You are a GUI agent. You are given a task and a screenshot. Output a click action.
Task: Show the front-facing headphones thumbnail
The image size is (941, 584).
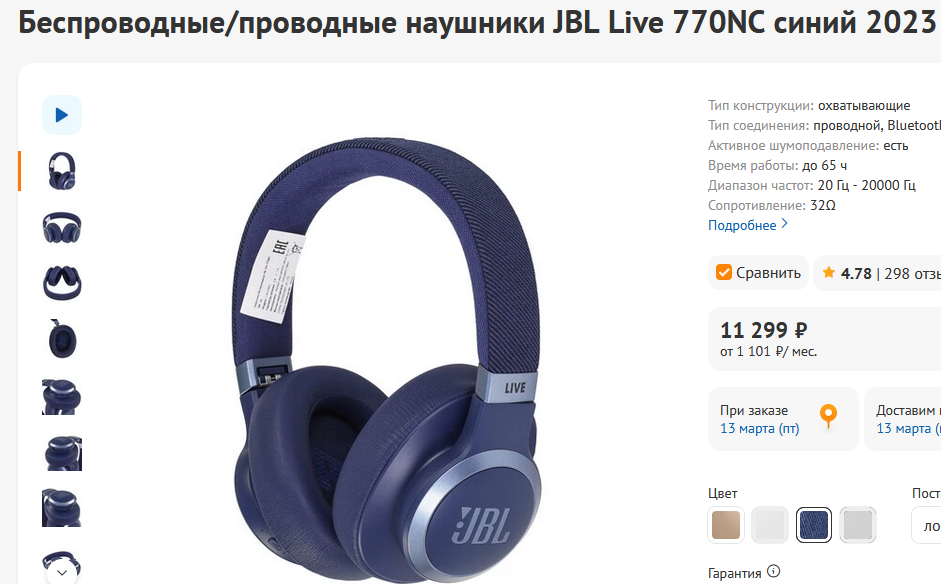62,227
